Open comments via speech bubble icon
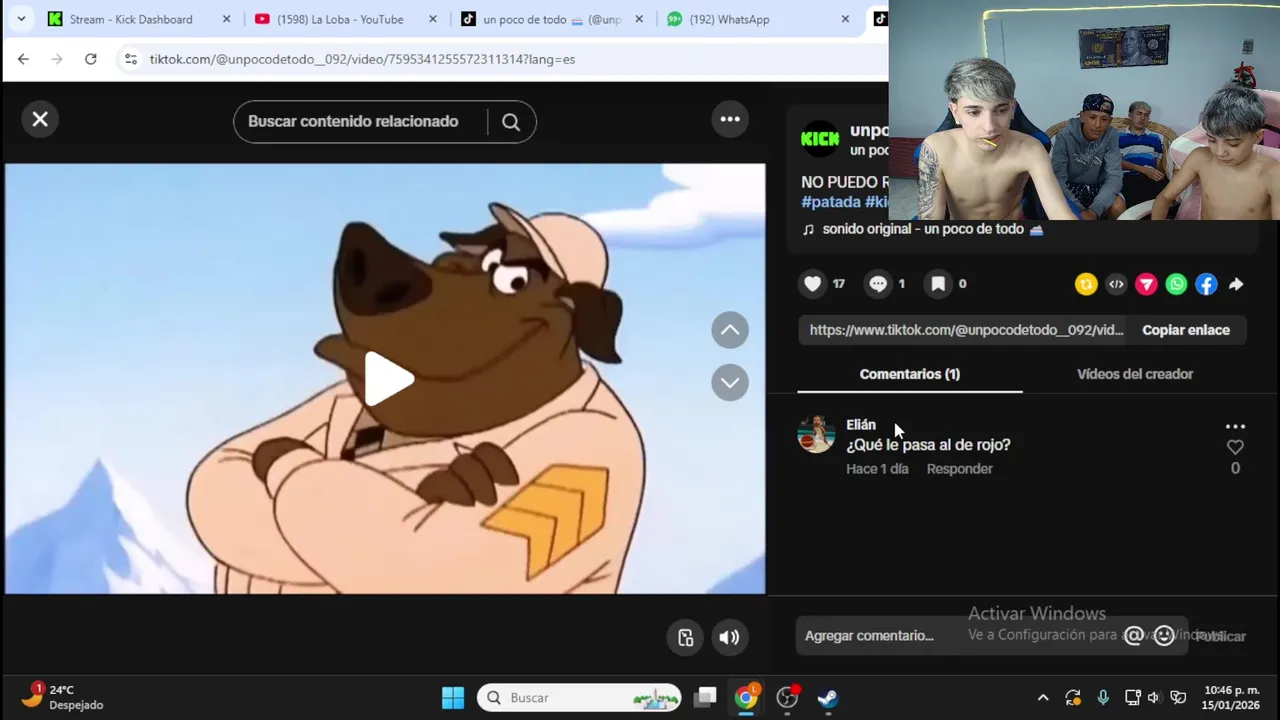Image resolution: width=1280 pixels, height=720 pixels. [x=878, y=284]
